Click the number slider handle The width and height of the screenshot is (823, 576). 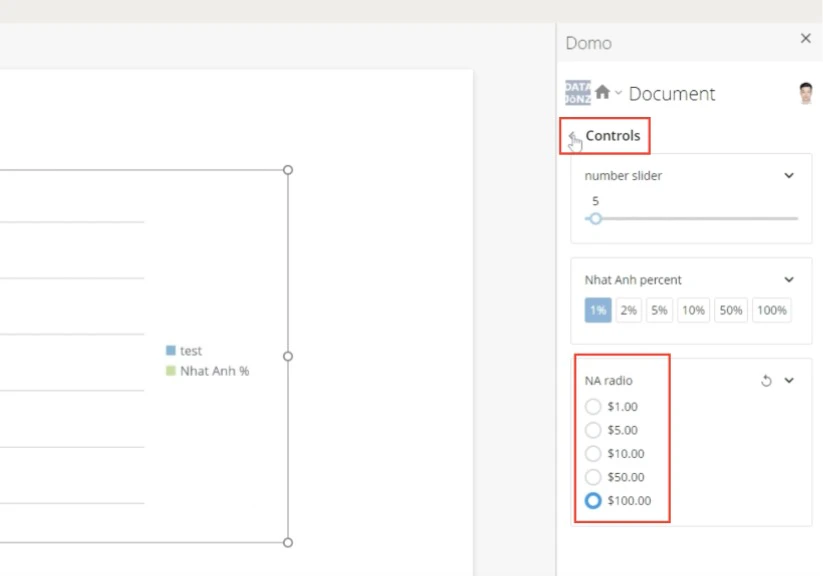click(x=595, y=218)
